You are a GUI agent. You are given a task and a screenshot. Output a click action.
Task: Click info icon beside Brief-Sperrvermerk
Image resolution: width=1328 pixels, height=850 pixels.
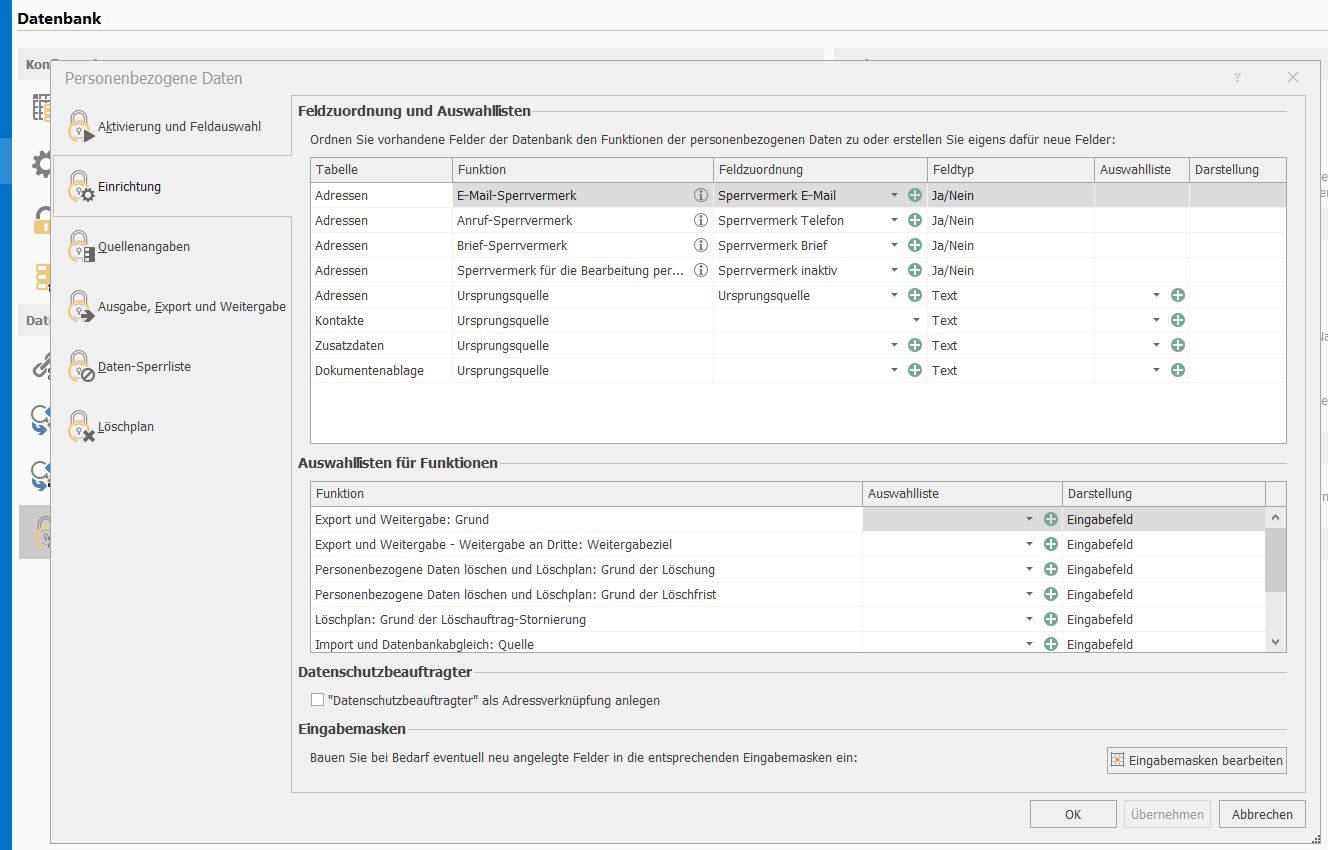tap(701, 246)
